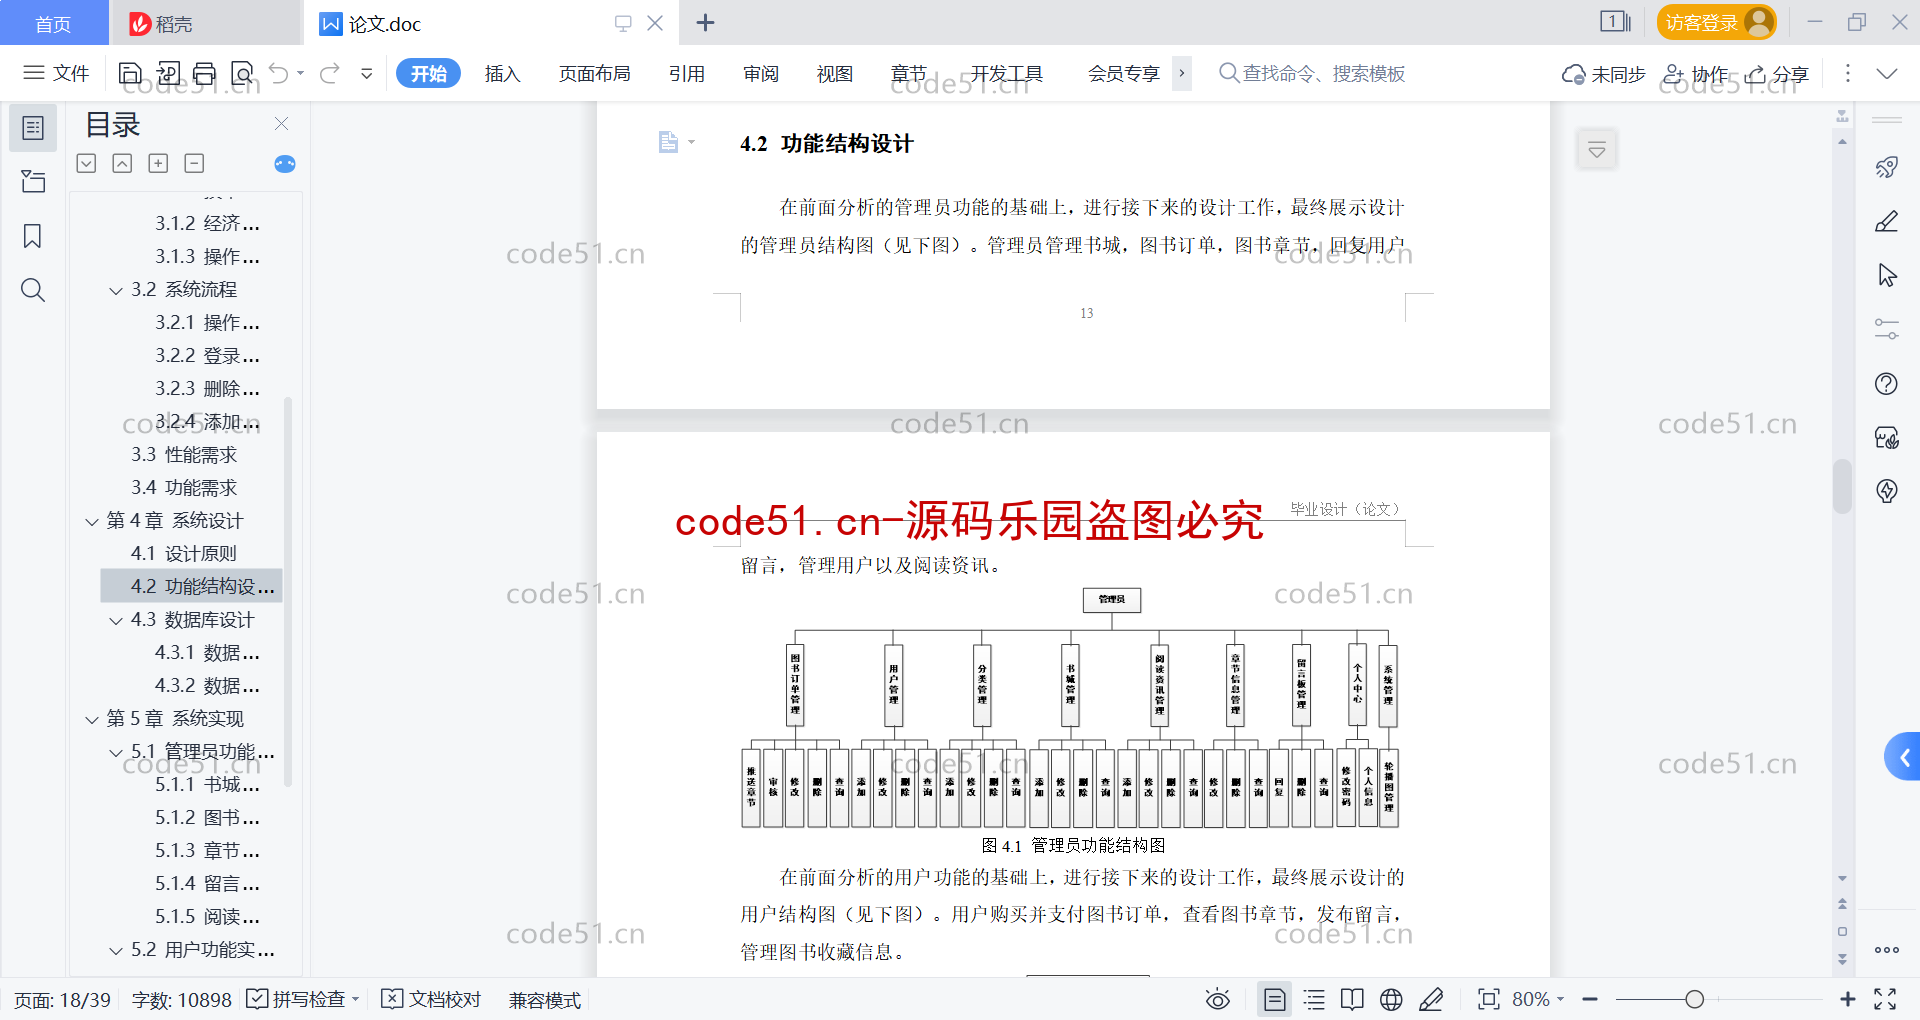
Task: Click the document vertical scrollbar thumb
Action: (x=1842, y=486)
